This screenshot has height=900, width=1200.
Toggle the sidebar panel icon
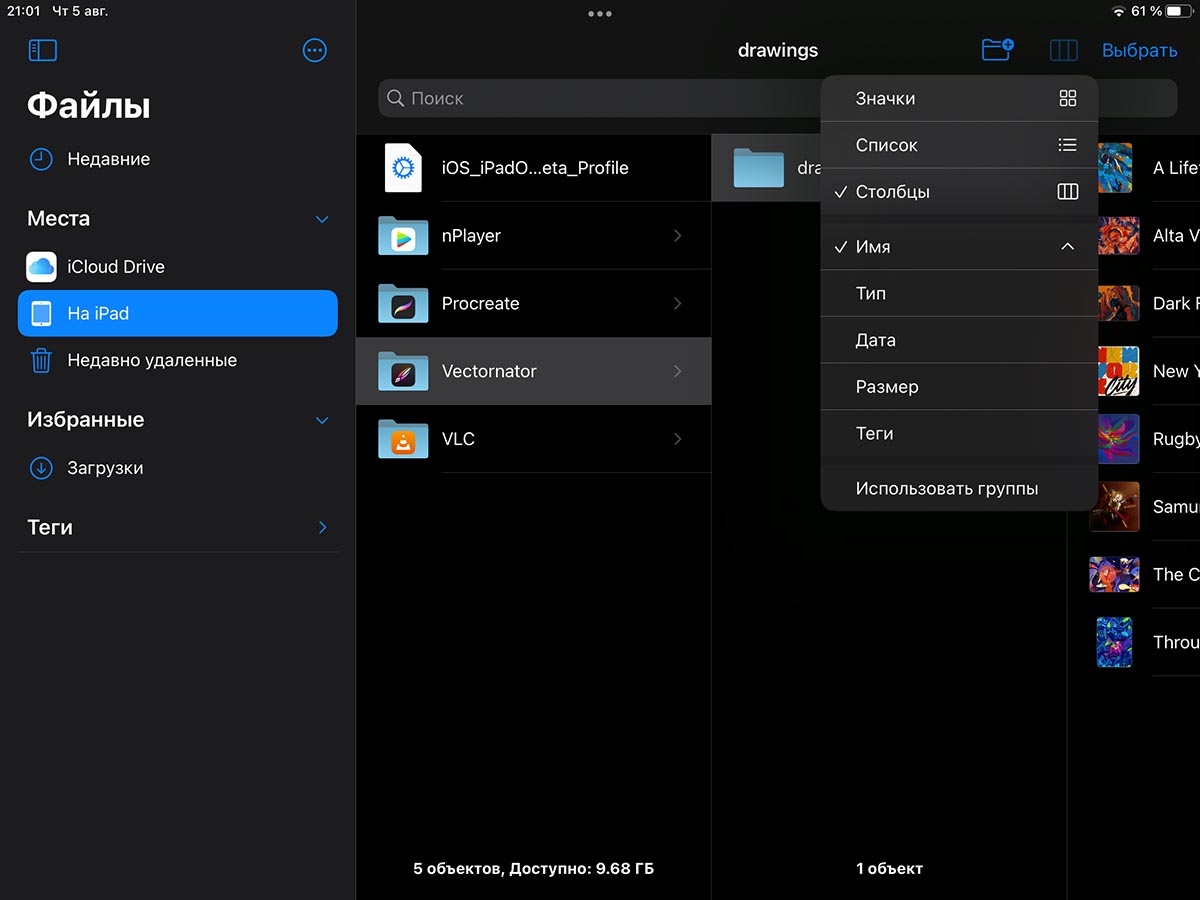[x=43, y=50]
